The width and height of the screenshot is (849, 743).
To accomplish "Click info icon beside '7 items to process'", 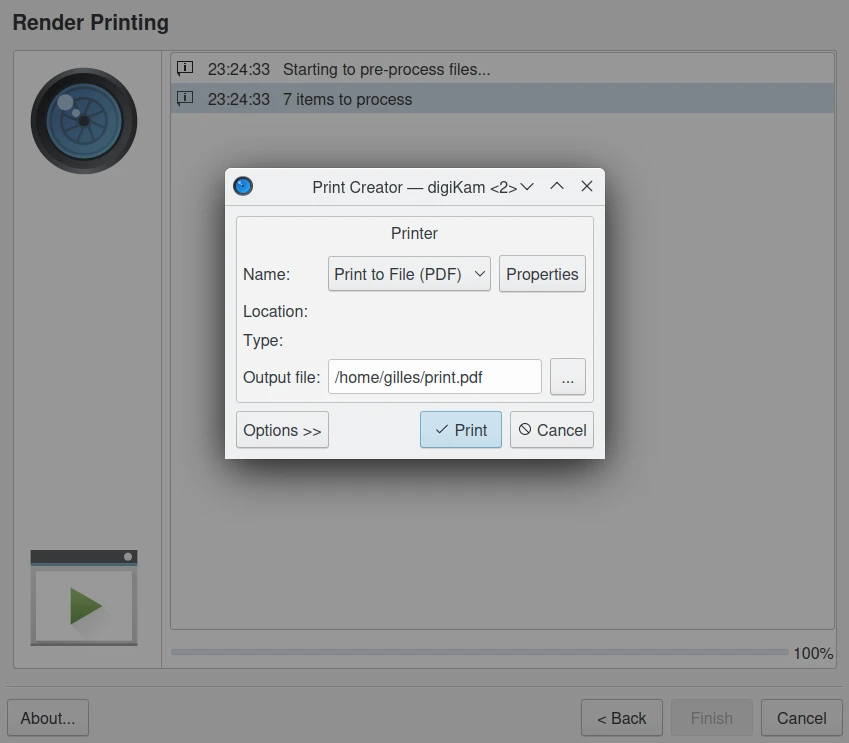I will [x=185, y=99].
